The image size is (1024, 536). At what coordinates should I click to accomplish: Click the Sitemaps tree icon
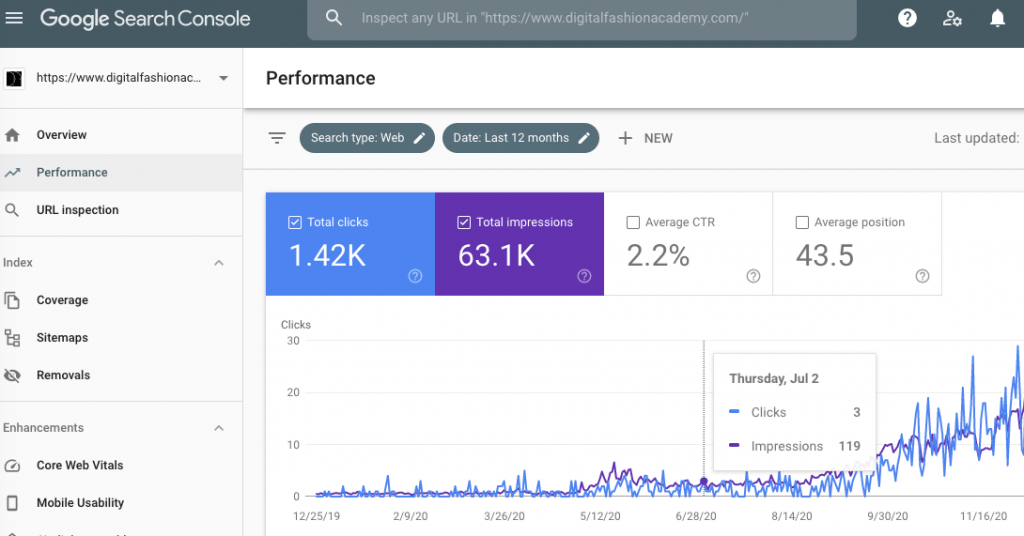tap(12, 338)
